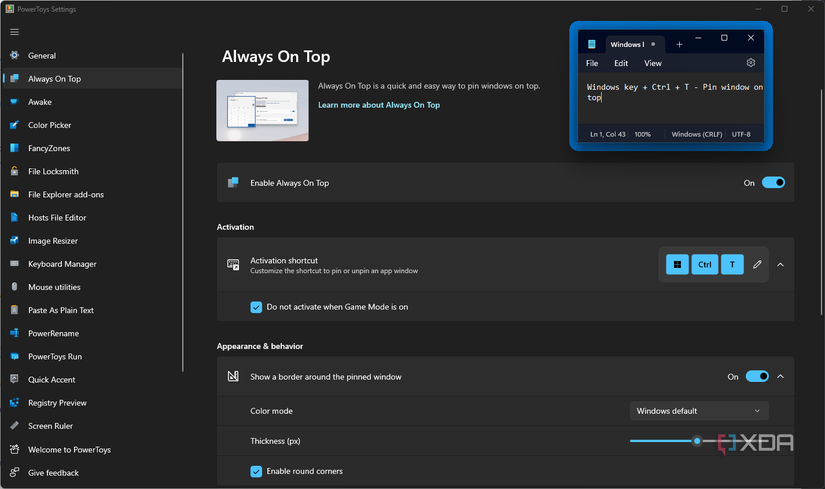Screen dimensions: 825x489
Task: Open View menu in Notepad
Action: 652,63
